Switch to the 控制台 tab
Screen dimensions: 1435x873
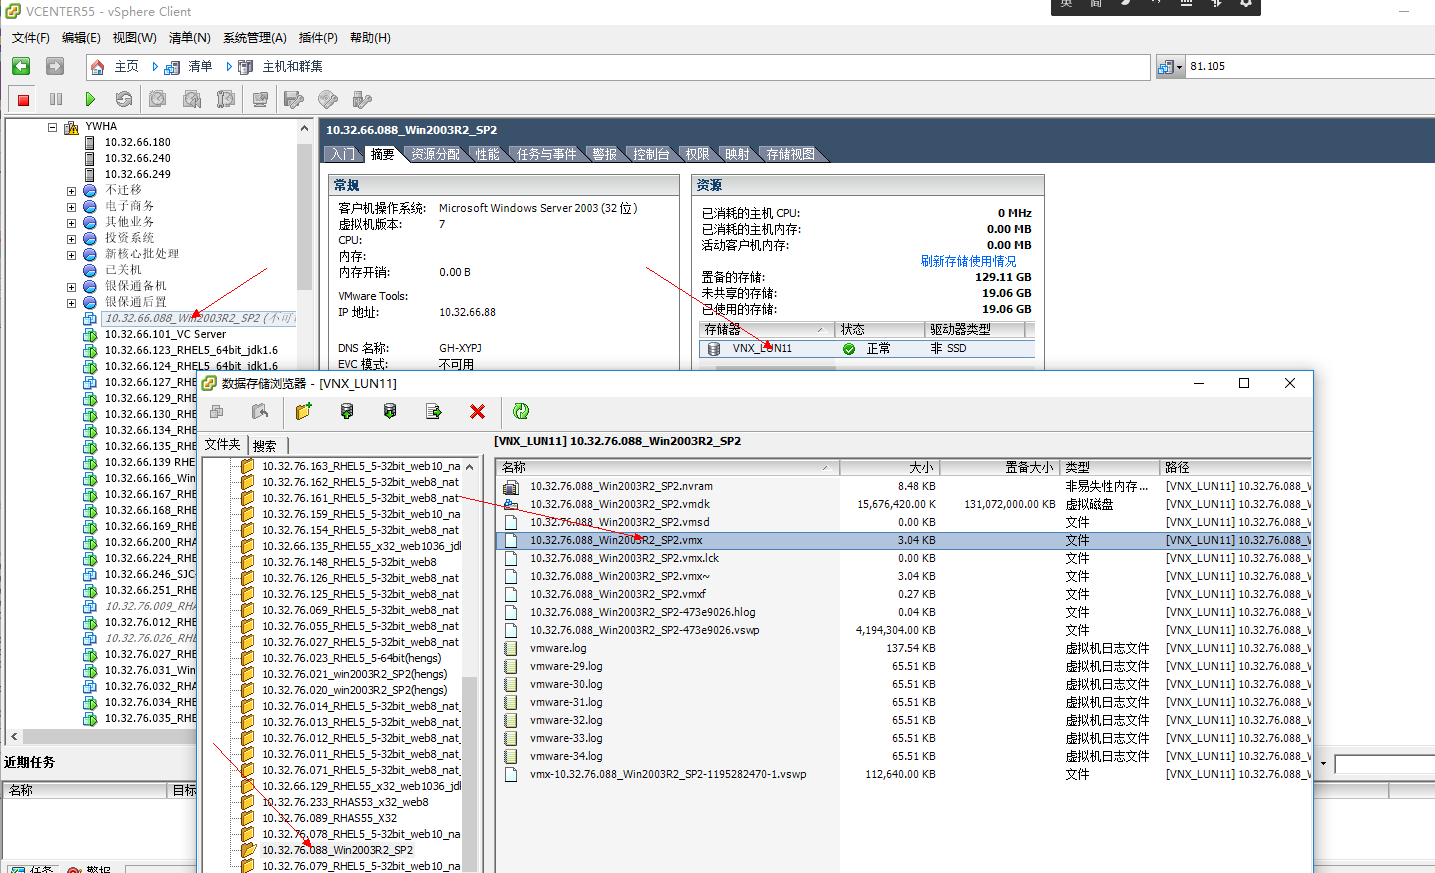point(651,154)
